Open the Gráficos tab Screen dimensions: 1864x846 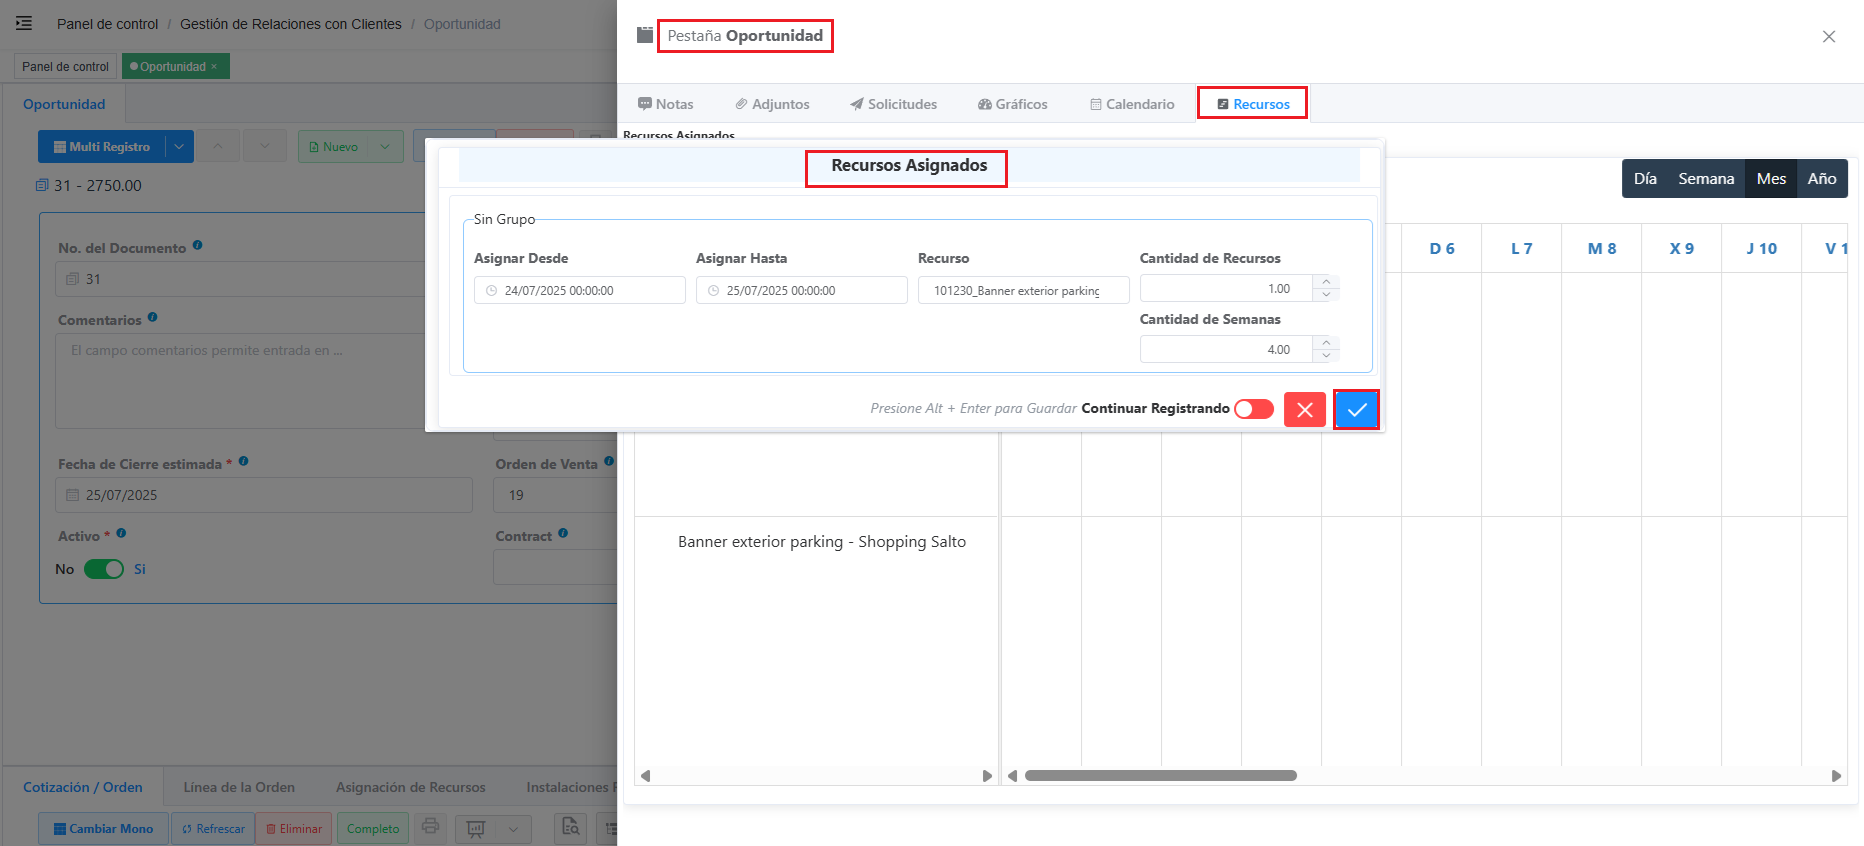tap(1012, 104)
